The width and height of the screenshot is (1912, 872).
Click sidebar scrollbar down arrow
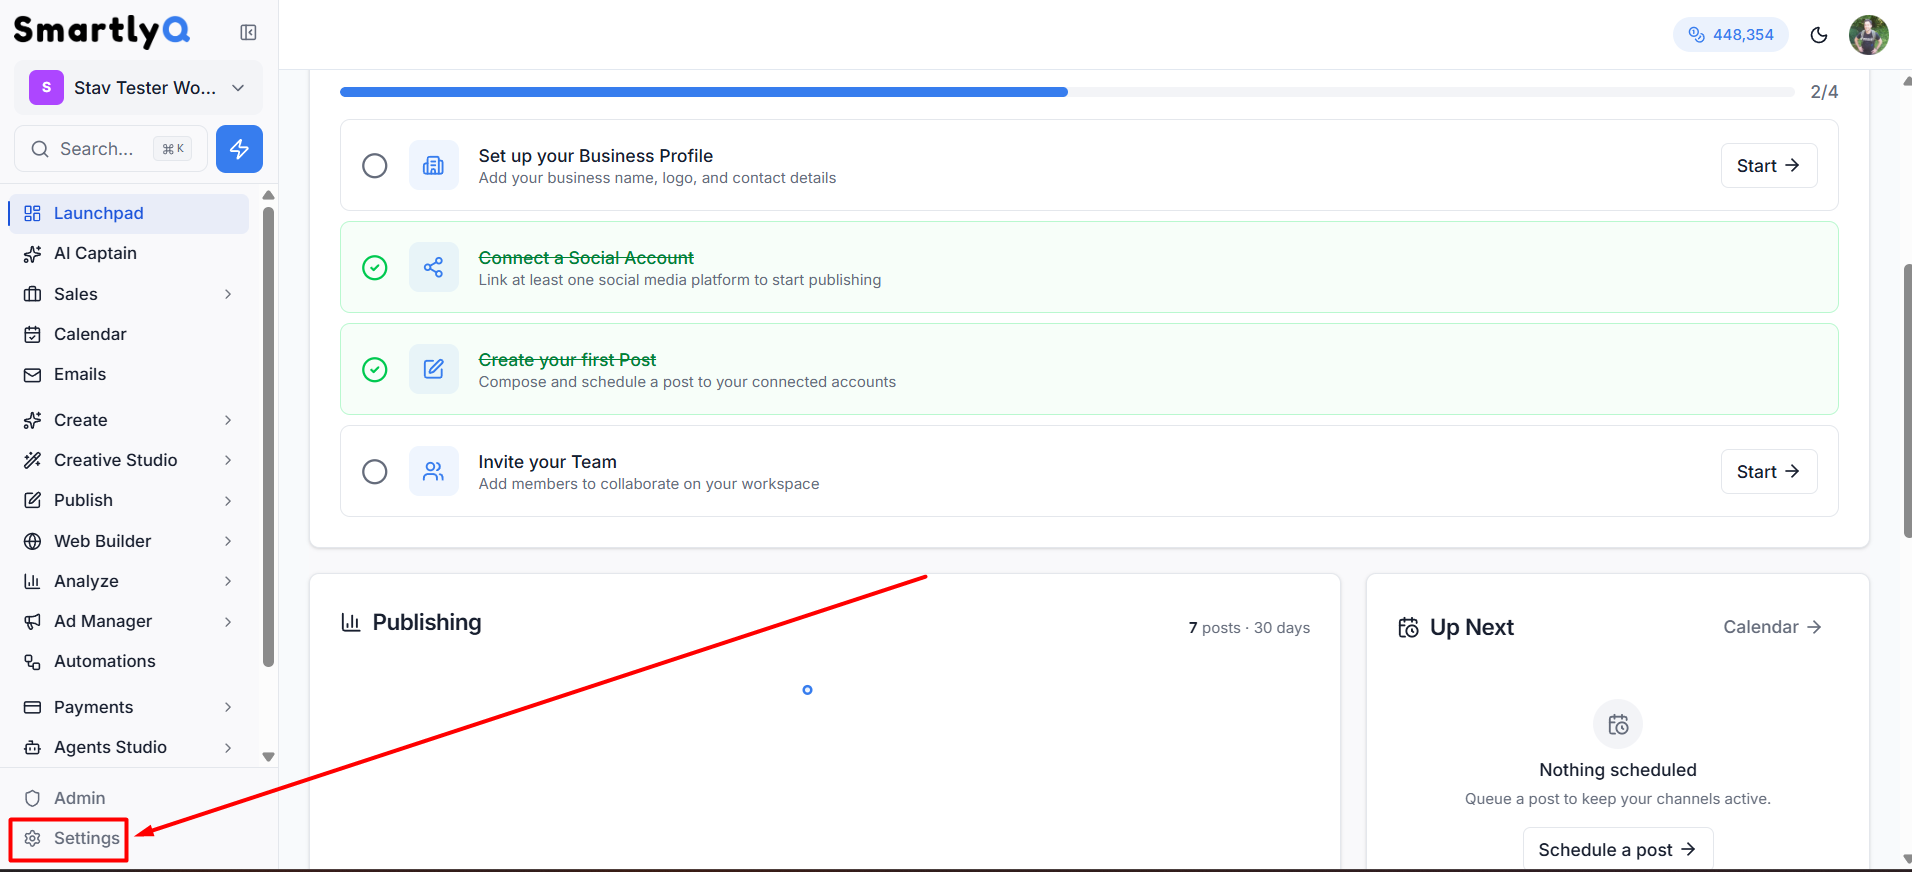tap(268, 757)
